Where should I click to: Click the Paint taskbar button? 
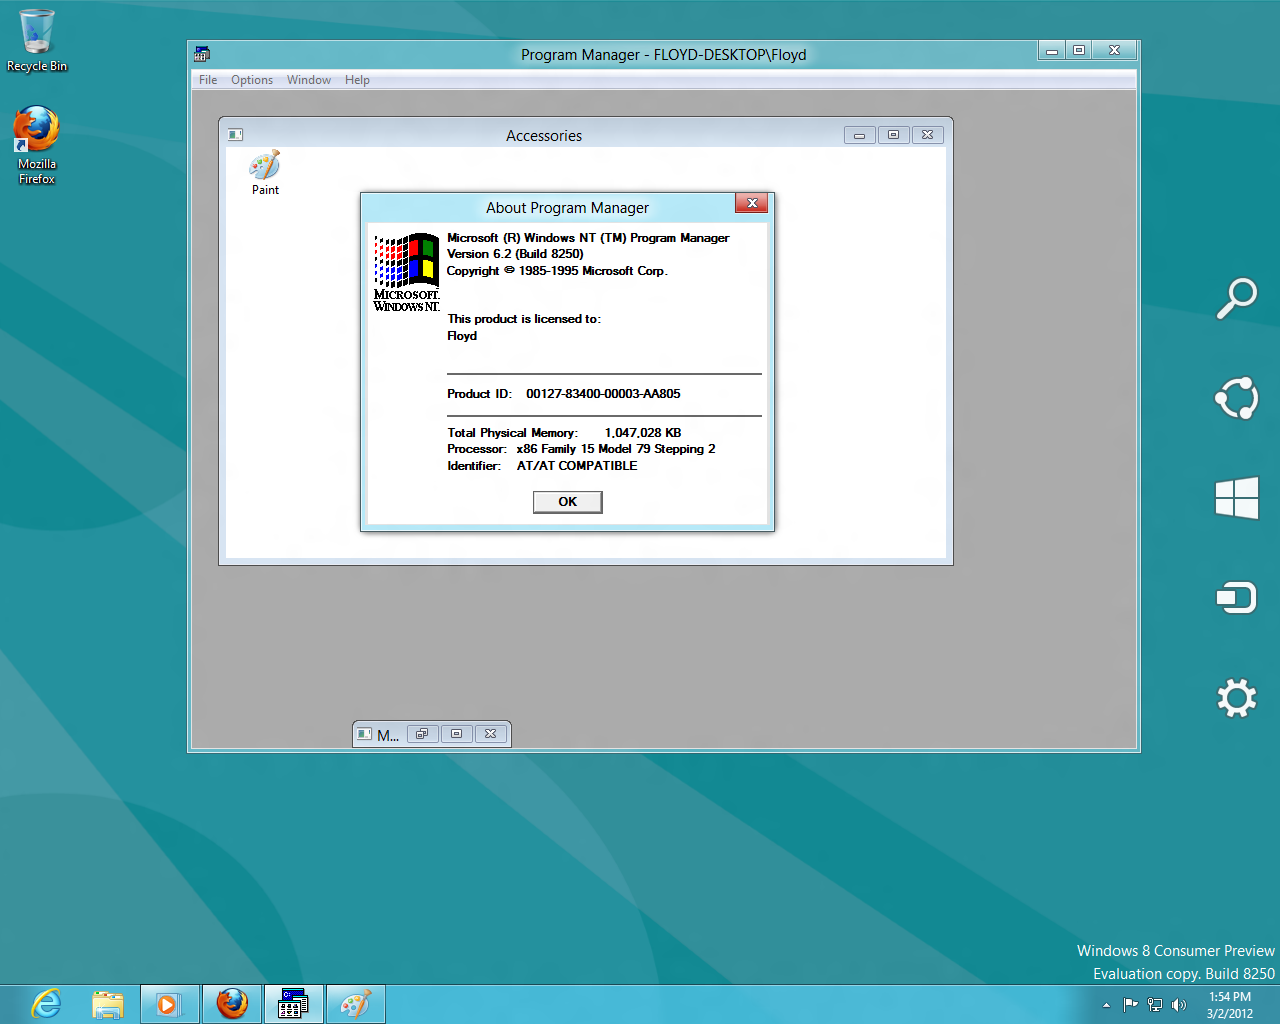pyautogui.click(x=356, y=1004)
